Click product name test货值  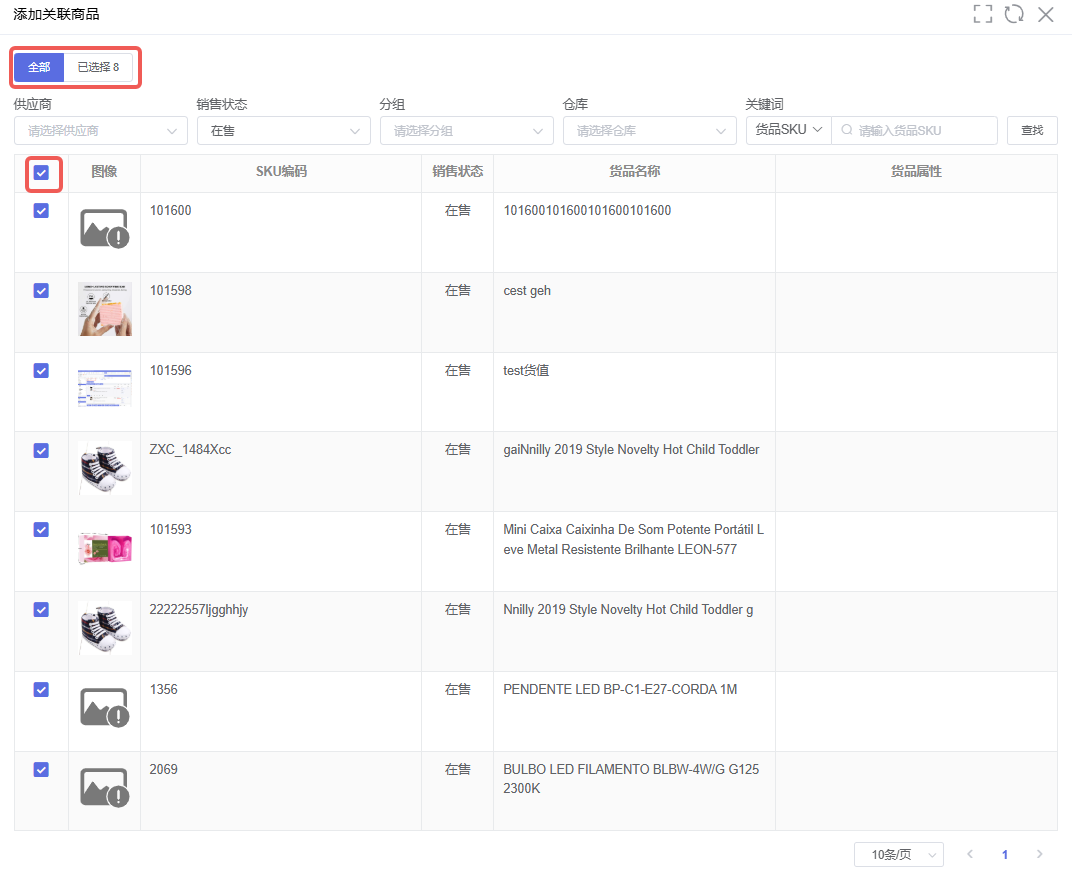tap(526, 370)
